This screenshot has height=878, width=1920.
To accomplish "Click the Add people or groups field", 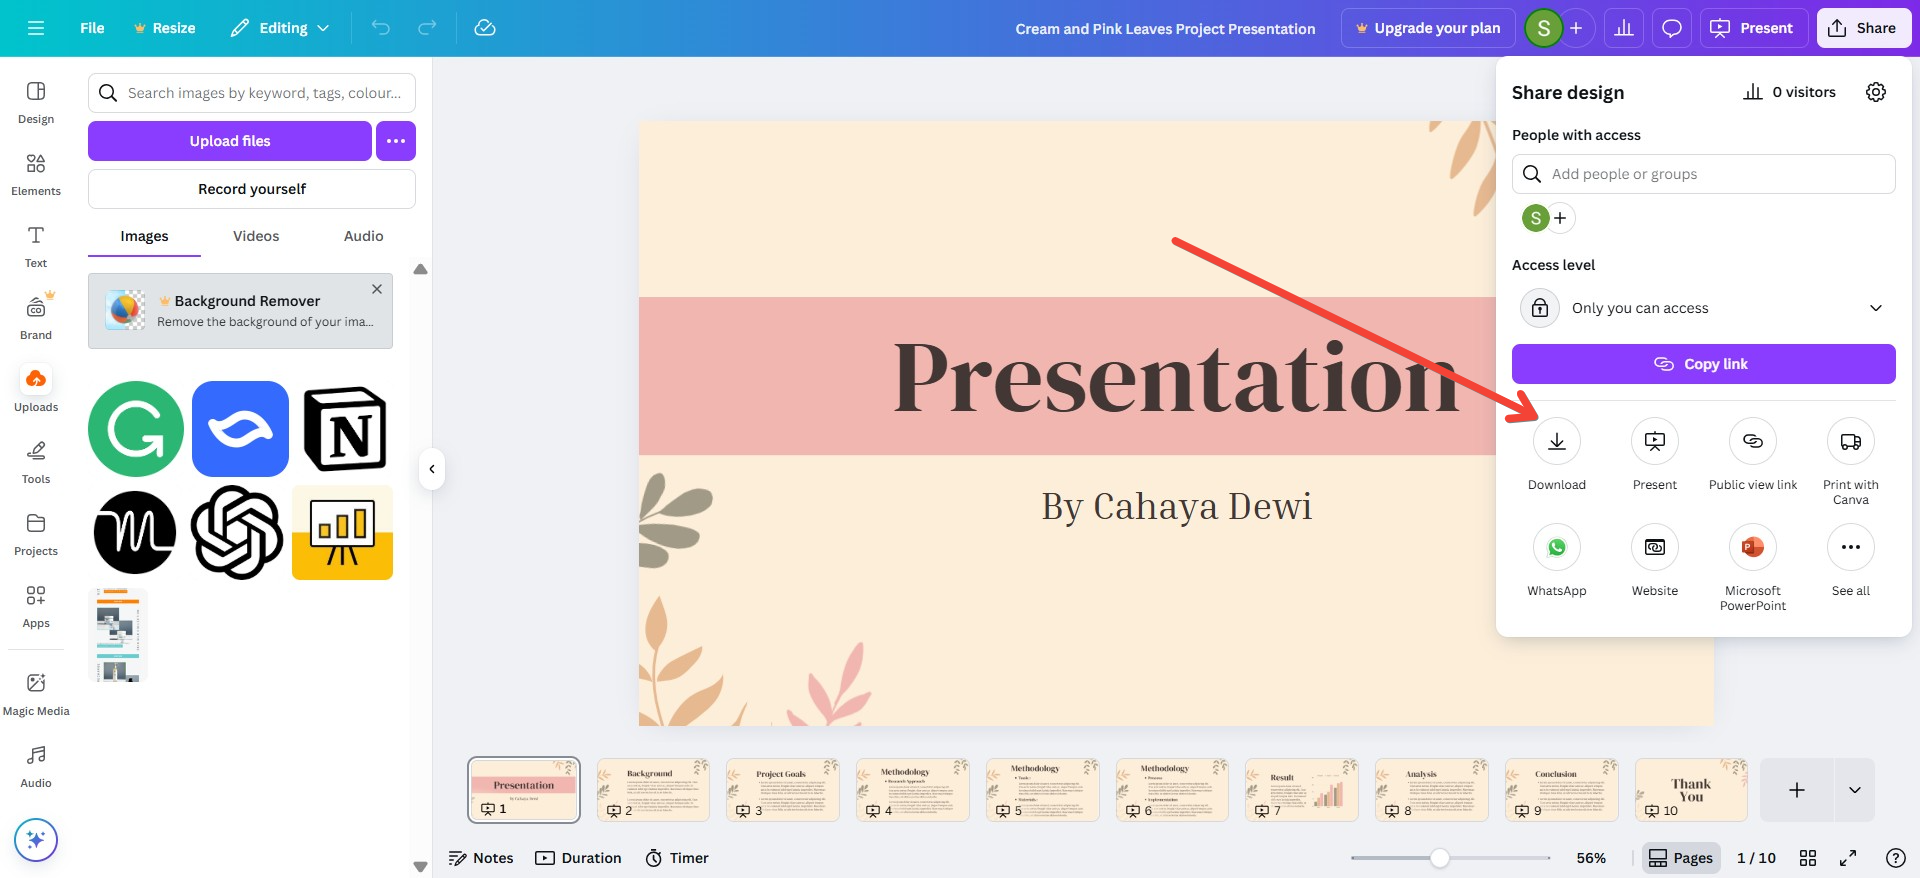I will pos(1704,174).
